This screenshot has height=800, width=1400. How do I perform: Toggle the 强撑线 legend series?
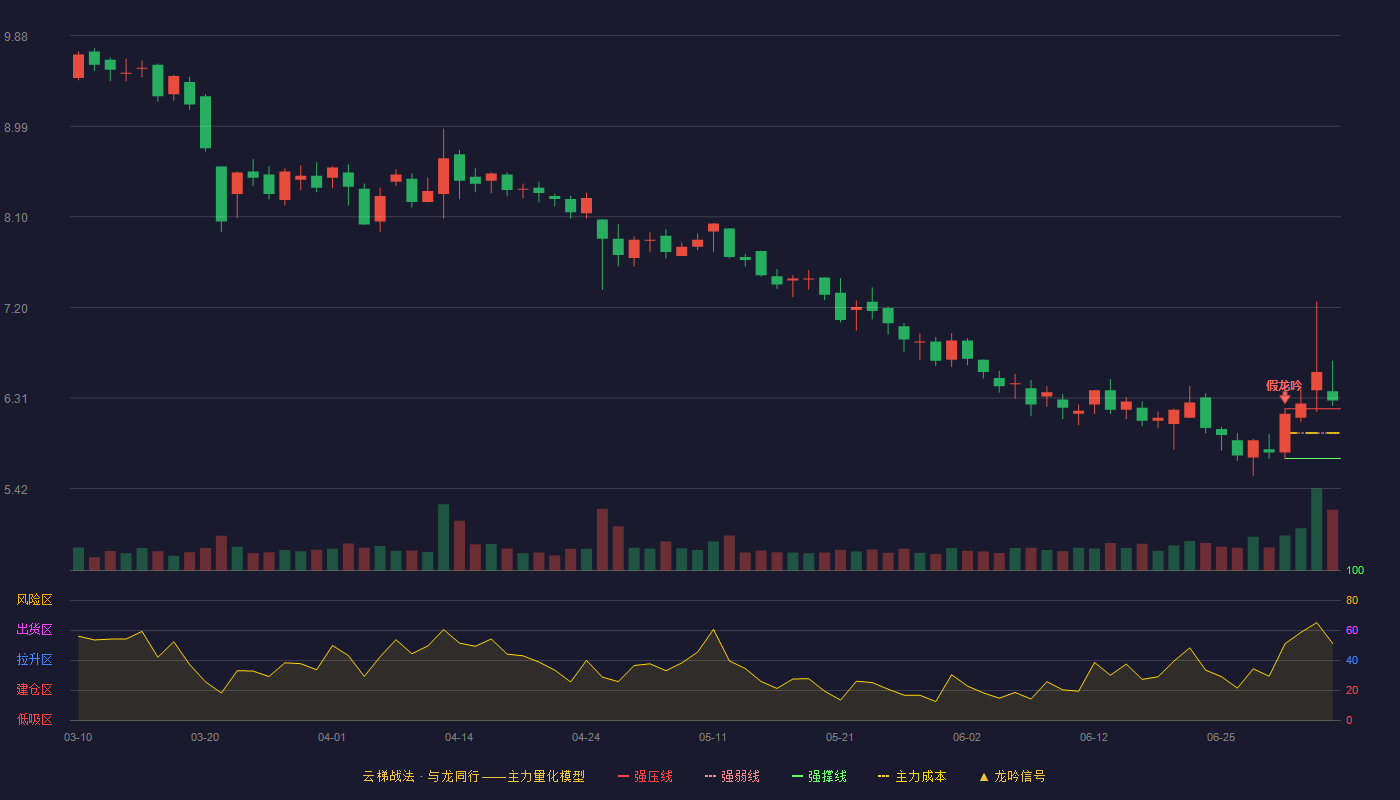point(819,776)
